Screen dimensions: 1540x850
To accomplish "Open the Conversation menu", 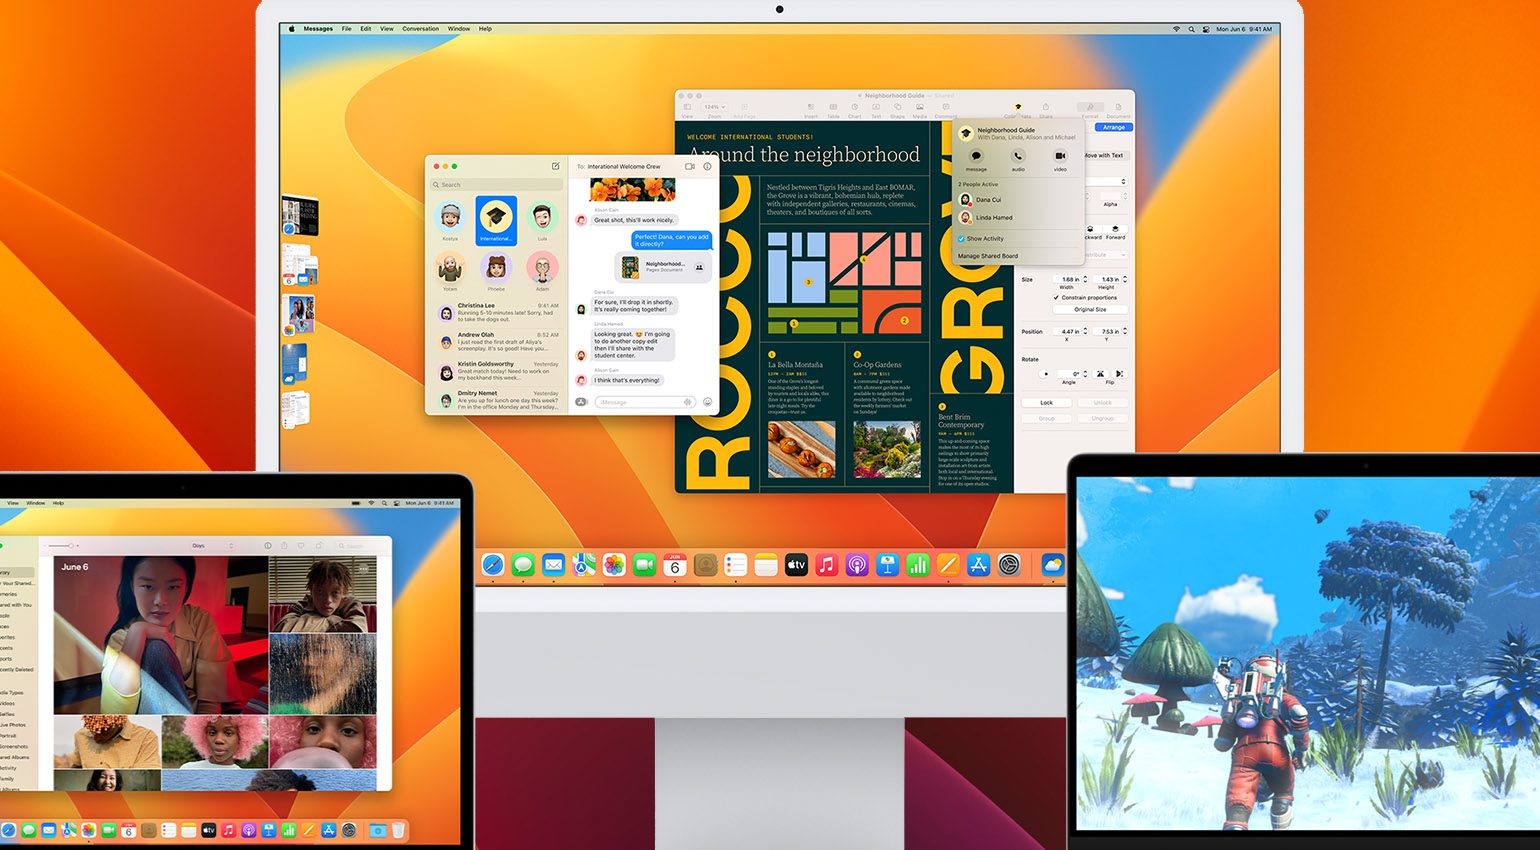I will coord(421,29).
